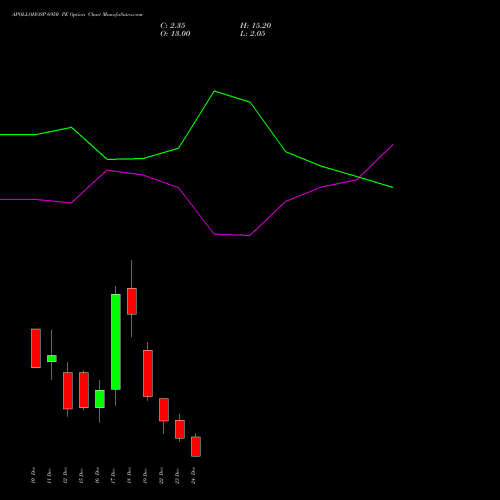Click the '22 Dec' date label
Image resolution: width=500 pixels, height=500 pixels.
tap(161, 475)
